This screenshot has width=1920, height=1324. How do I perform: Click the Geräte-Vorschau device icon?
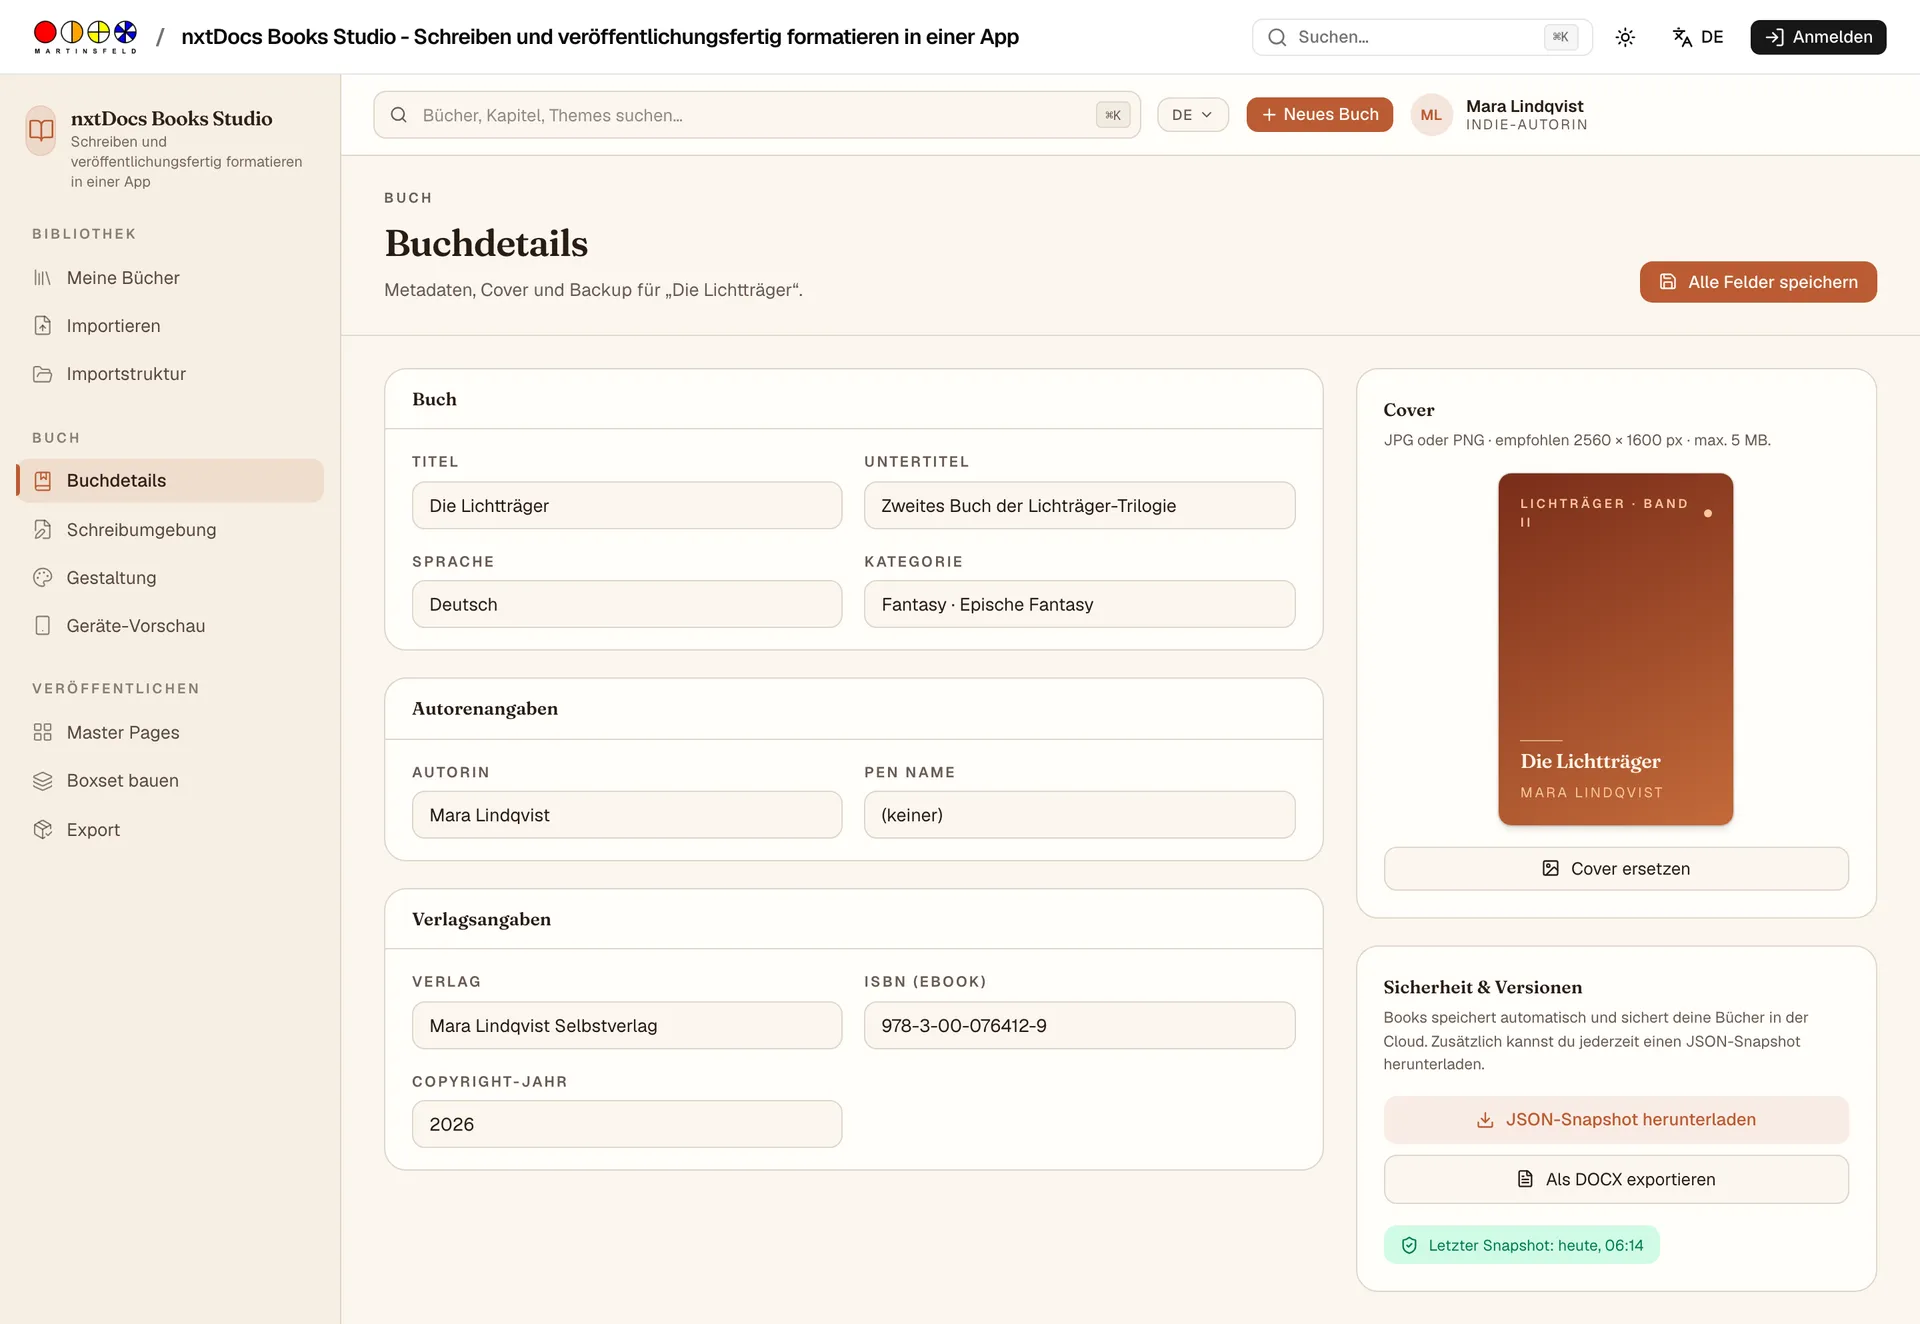(42, 626)
